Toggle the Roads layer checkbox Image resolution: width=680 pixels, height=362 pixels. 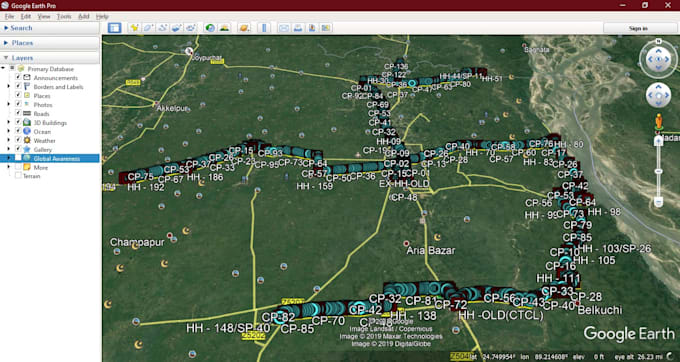18,114
